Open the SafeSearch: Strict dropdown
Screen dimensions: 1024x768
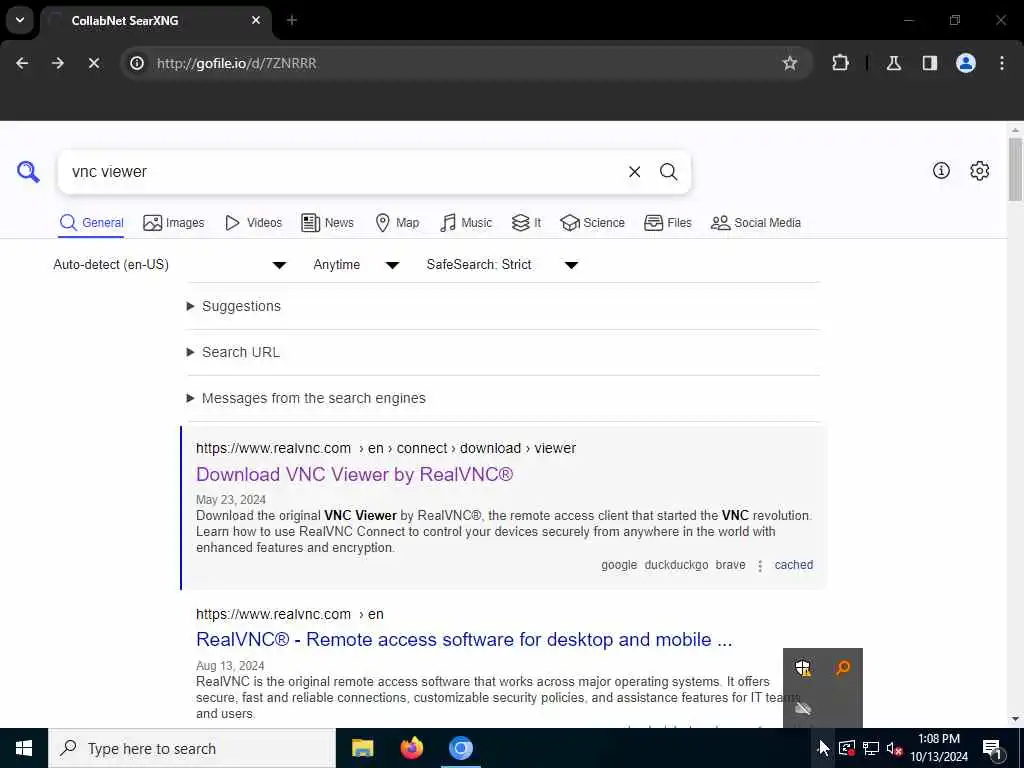coord(502,264)
